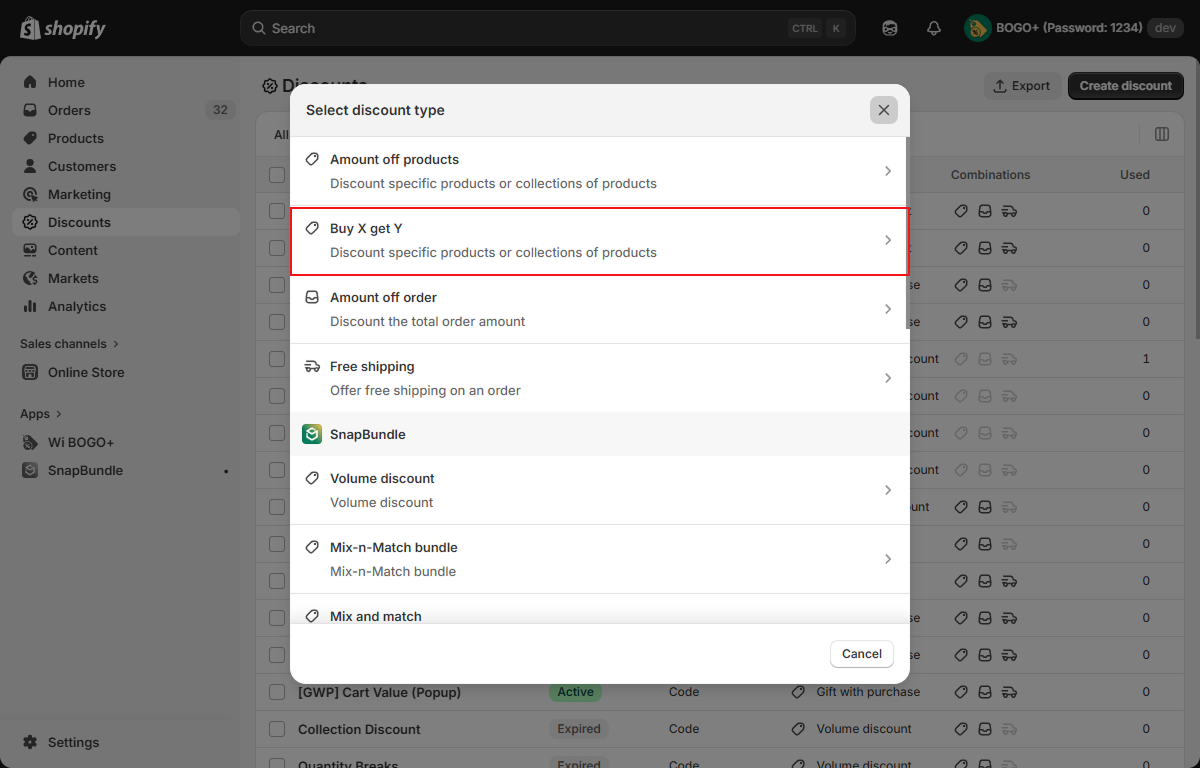
Task: Click the Create discount button
Action: (x=1125, y=86)
